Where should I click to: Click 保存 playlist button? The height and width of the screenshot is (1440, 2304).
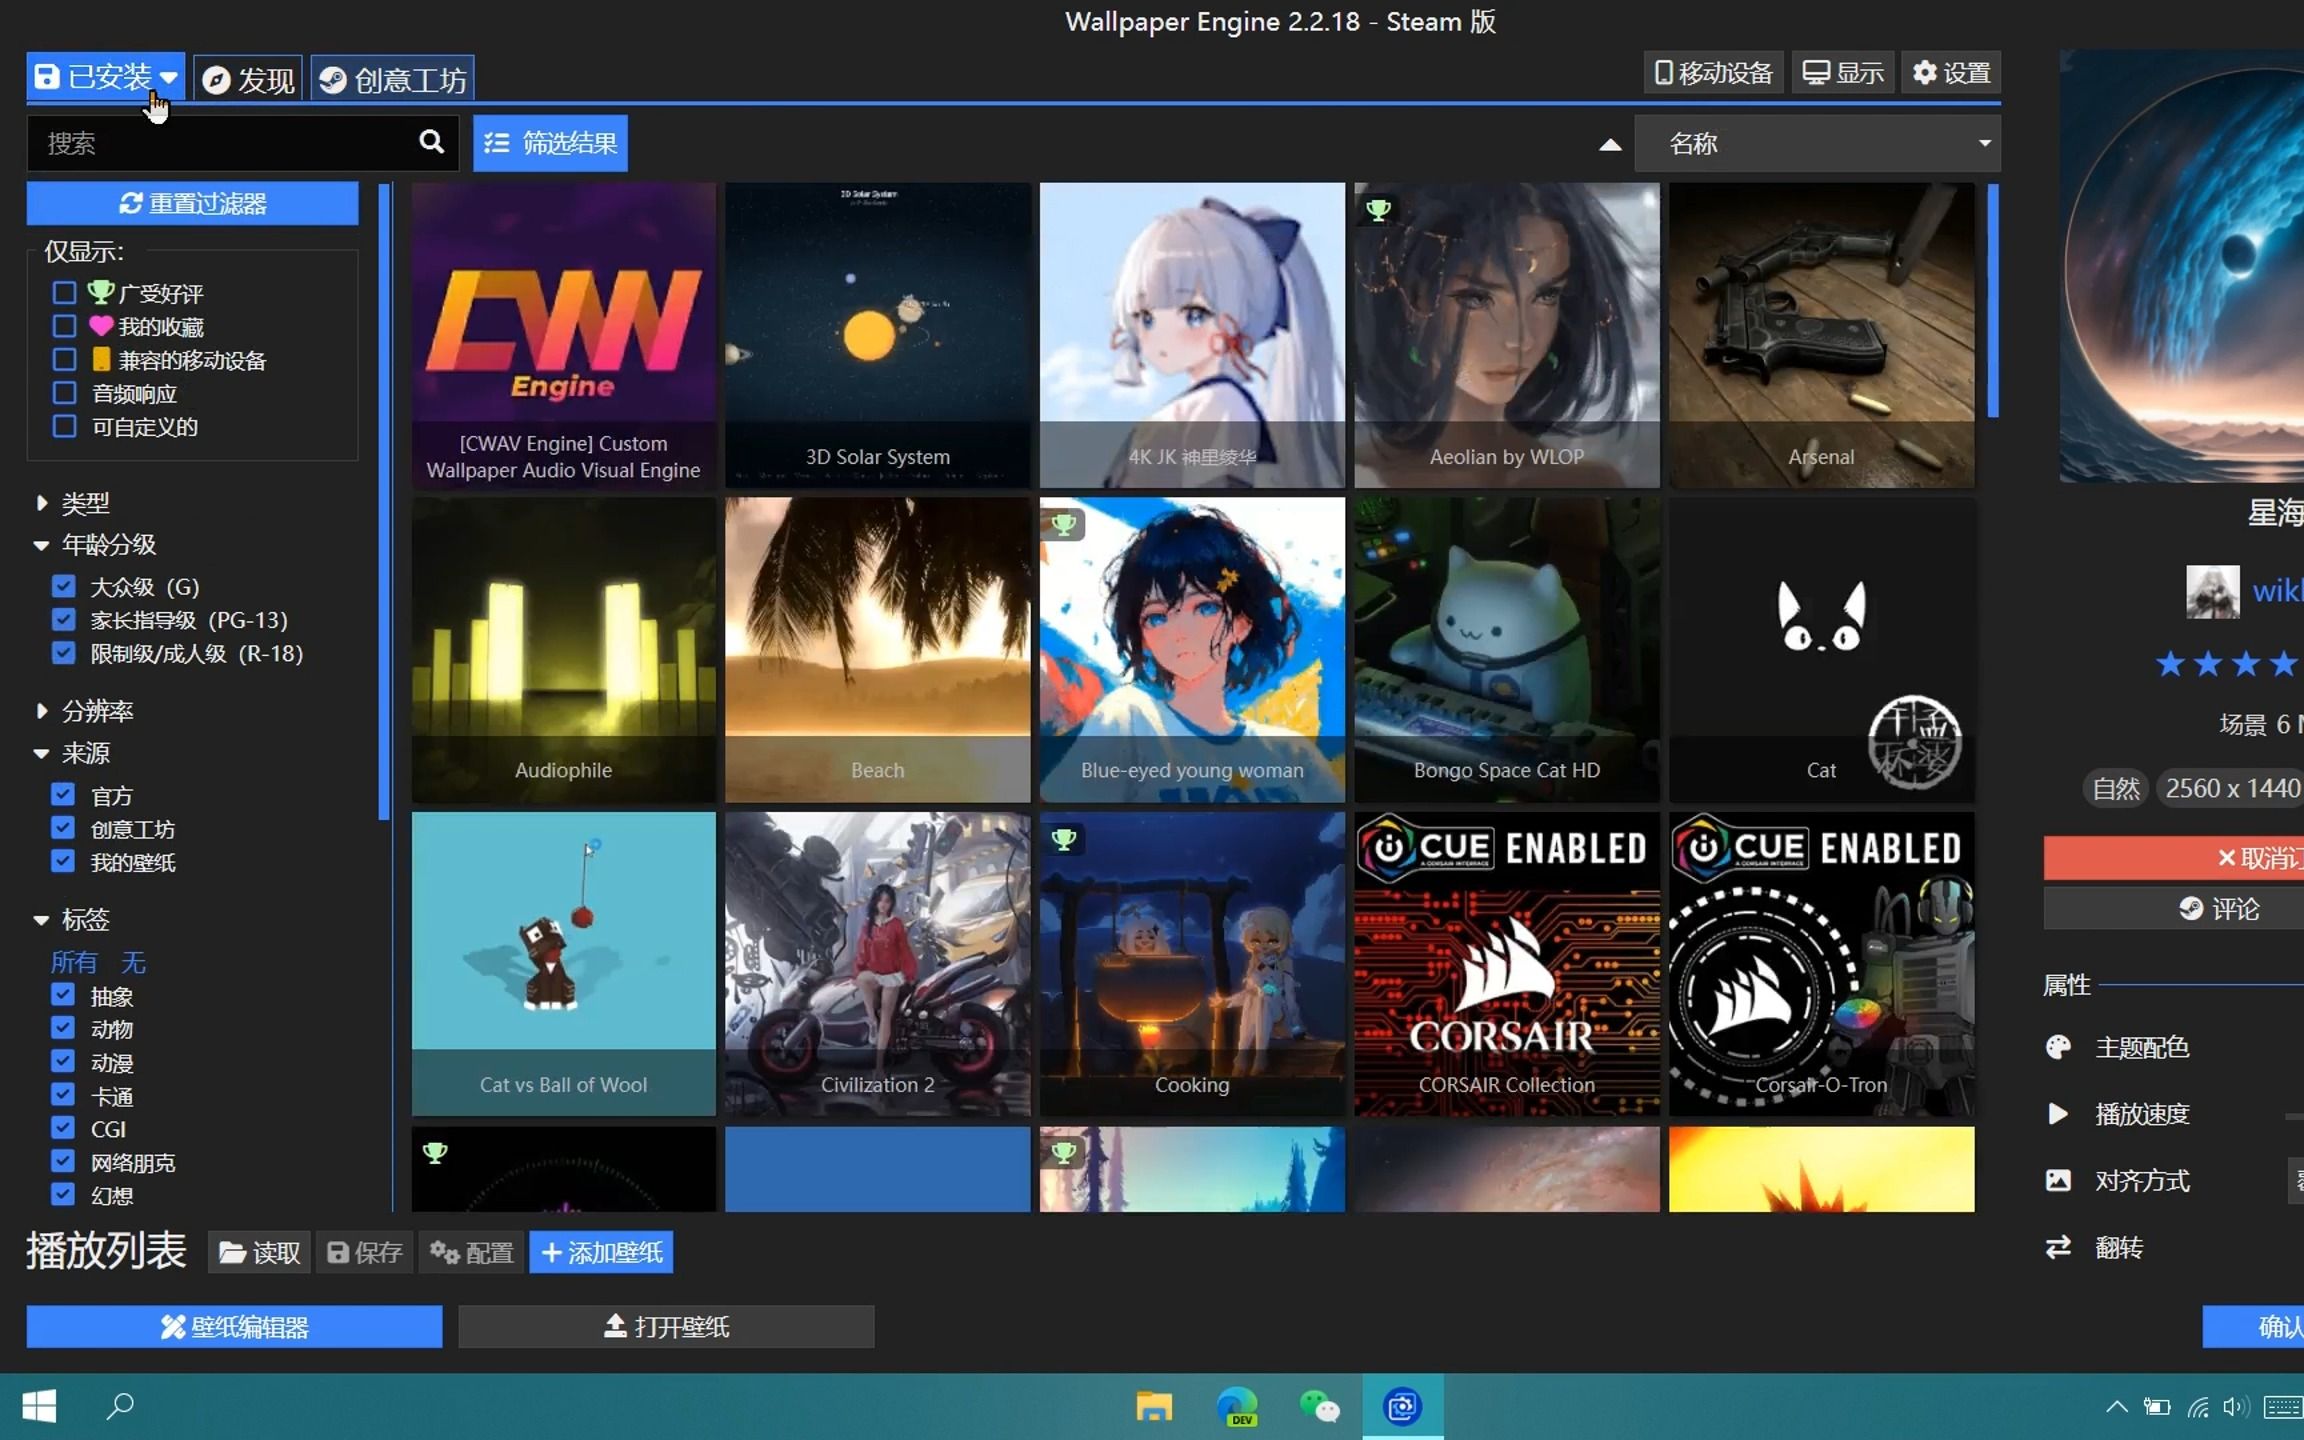(365, 1252)
